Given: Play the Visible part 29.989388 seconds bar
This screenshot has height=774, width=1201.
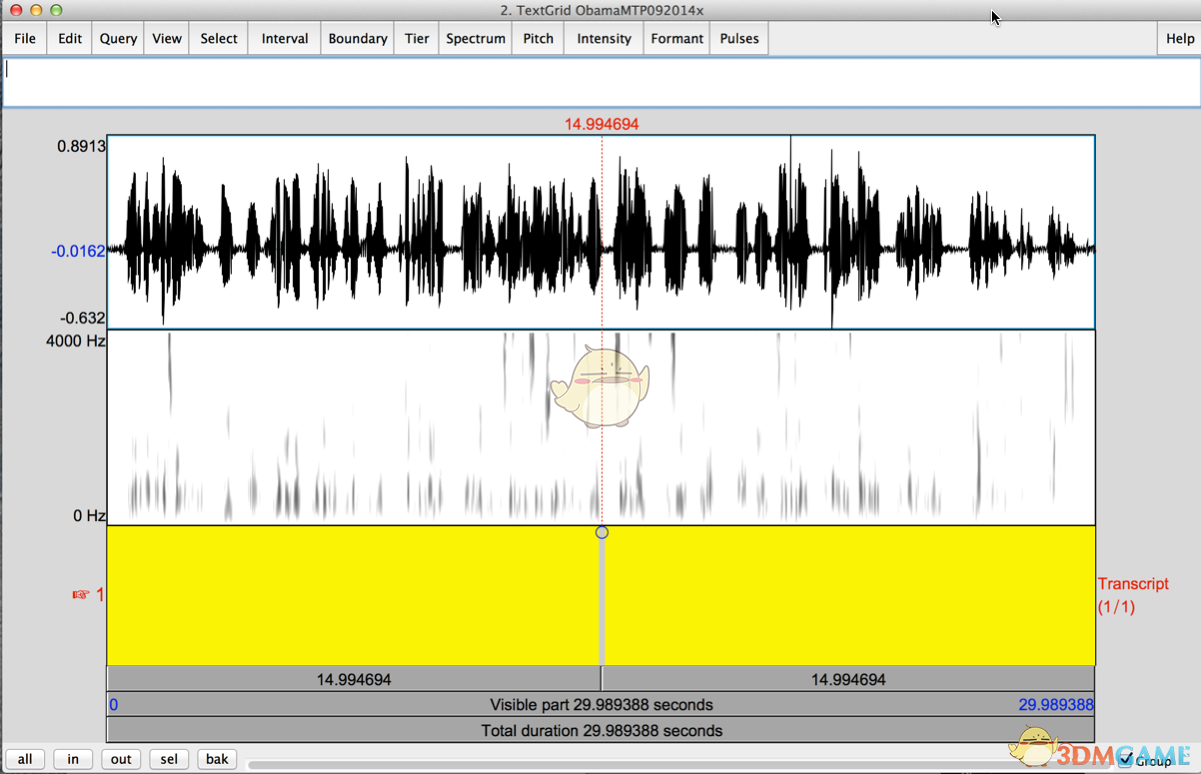Looking at the screenshot, I should 601,705.
